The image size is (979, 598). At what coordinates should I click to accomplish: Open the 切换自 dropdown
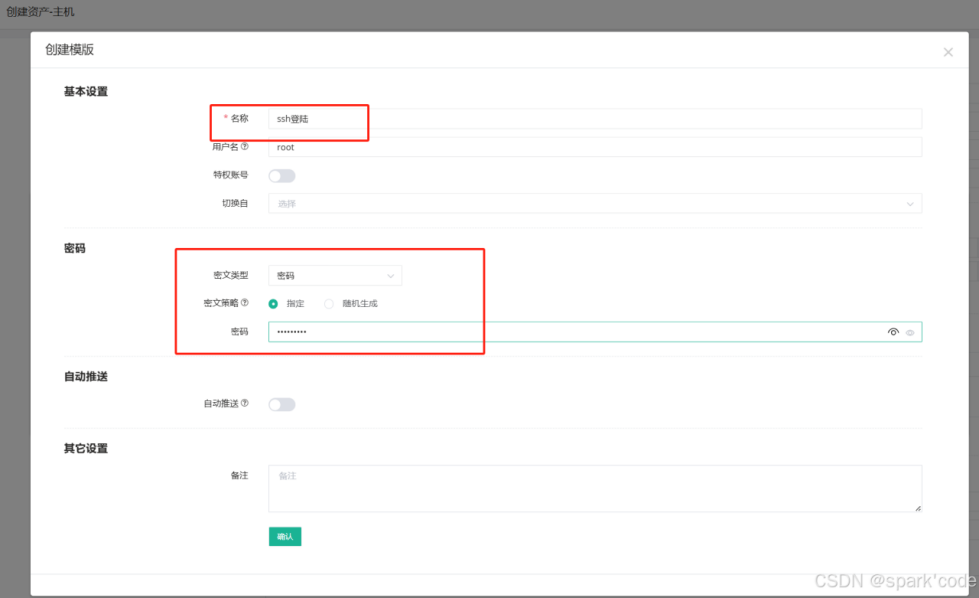[x=595, y=203]
